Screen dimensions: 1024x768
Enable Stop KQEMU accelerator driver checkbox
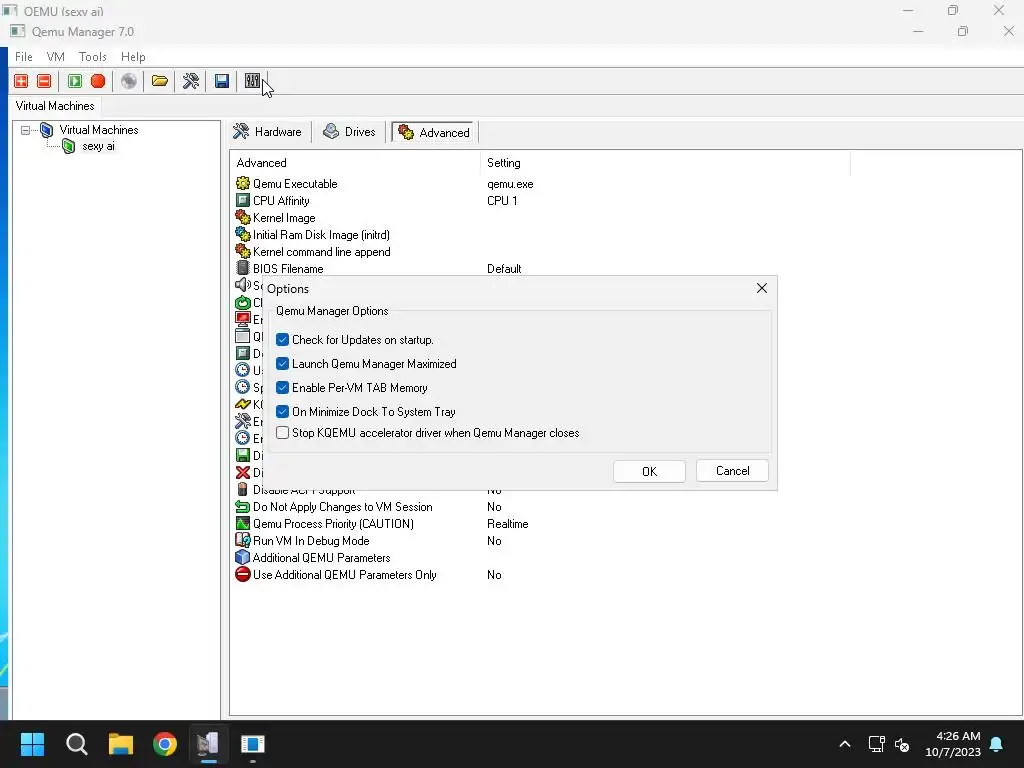tap(282, 433)
